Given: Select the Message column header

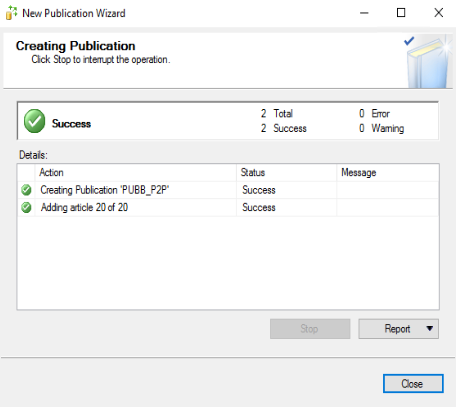Looking at the screenshot, I should click(x=388, y=172).
